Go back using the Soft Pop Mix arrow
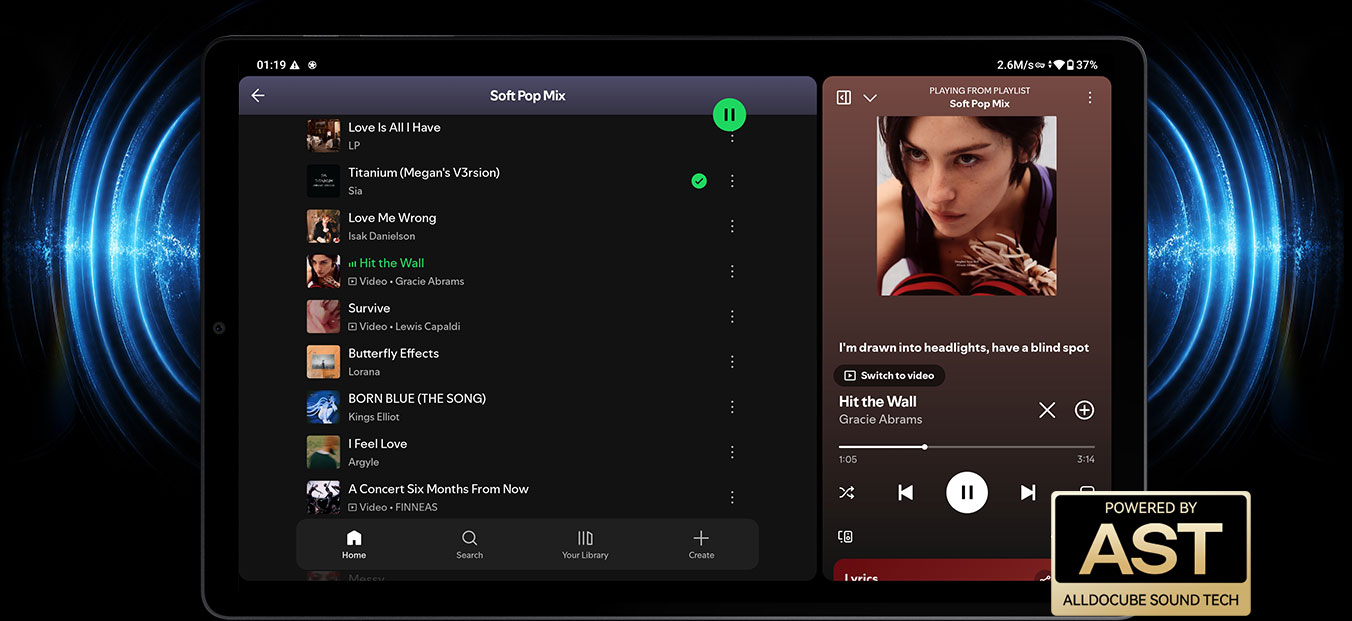 pos(258,95)
